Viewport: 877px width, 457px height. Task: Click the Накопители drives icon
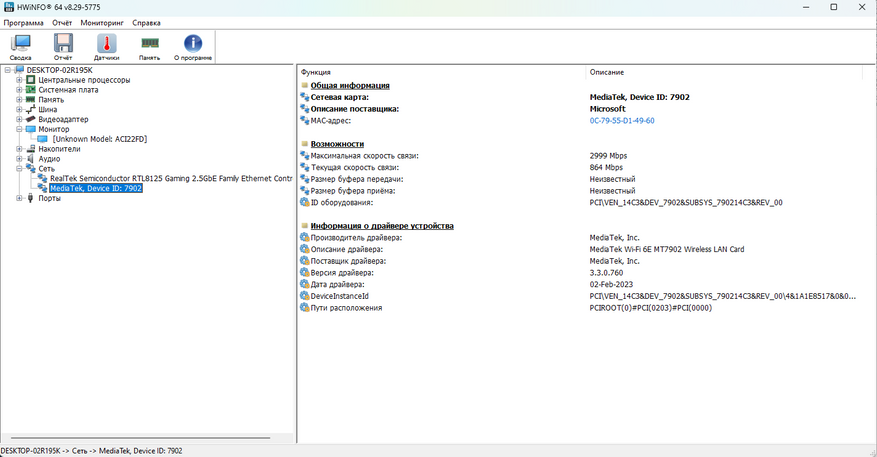click(x=31, y=149)
